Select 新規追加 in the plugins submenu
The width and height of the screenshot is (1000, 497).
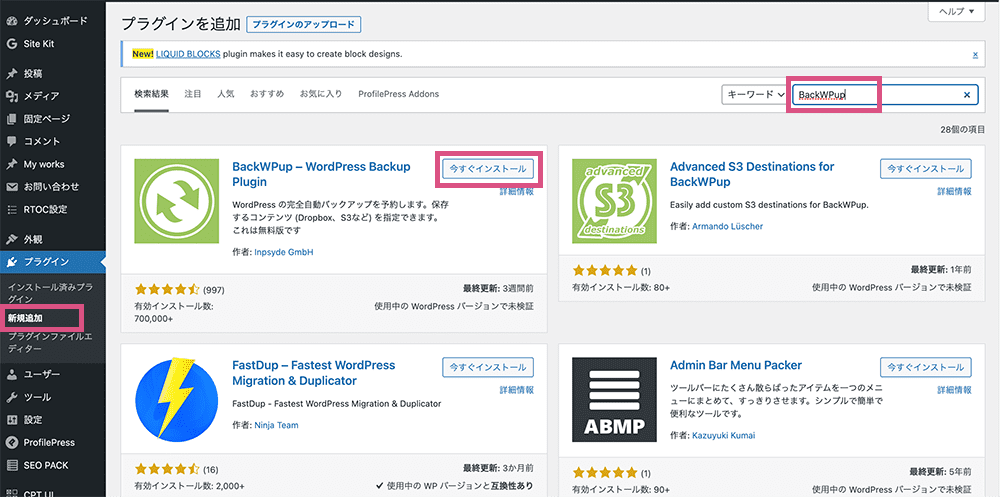click(x=26, y=318)
